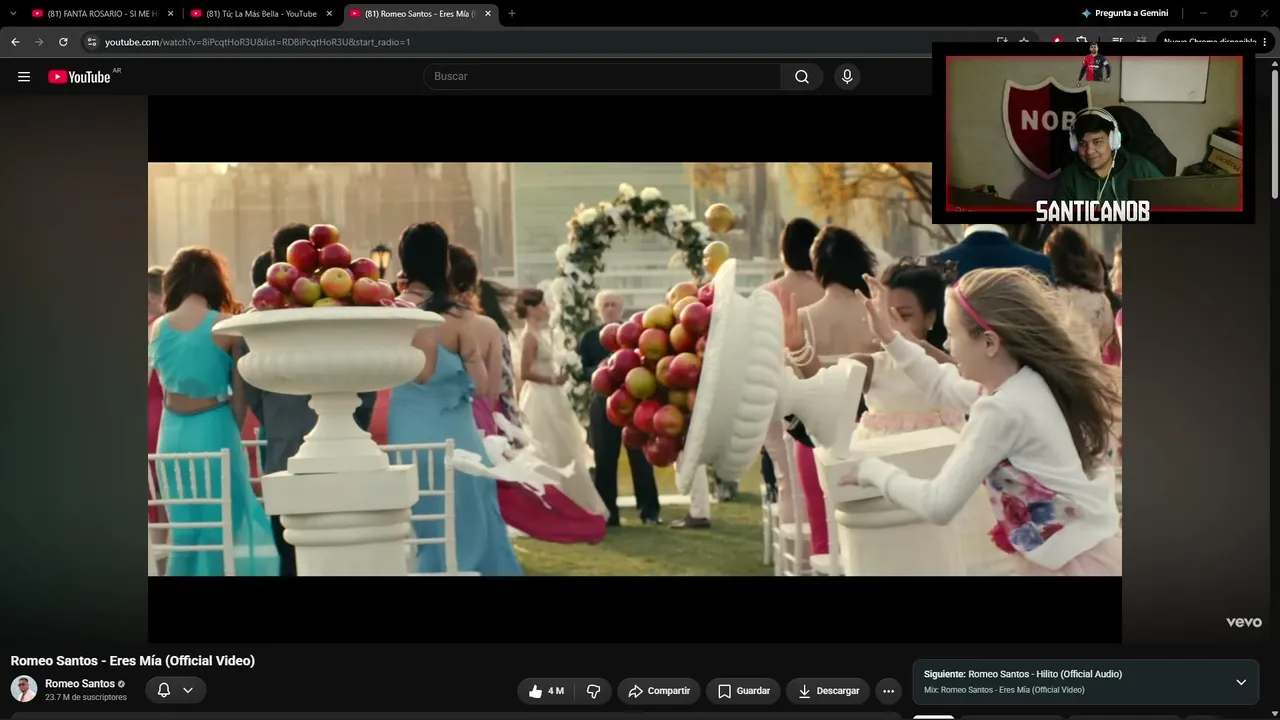This screenshot has height=720, width=1280.
Task: Reload the current page
Action: pos(63,42)
